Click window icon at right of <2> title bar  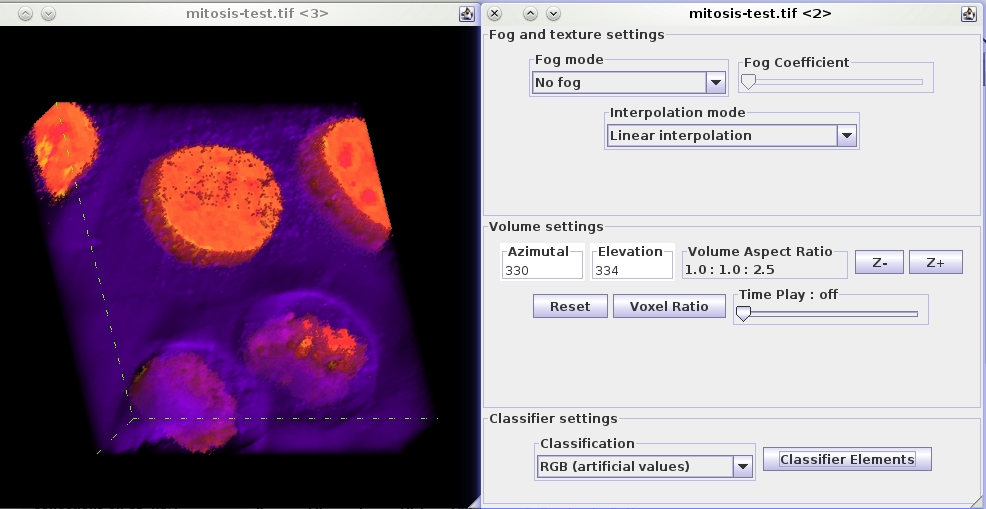click(x=968, y=13)
